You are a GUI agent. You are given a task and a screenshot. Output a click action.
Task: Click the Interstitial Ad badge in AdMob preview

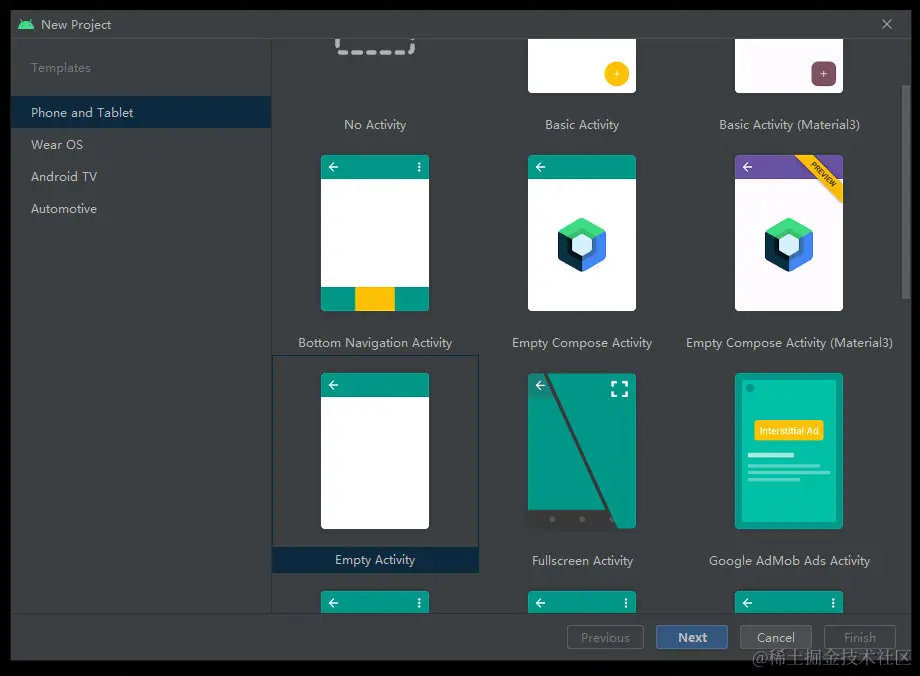[789, 431]
